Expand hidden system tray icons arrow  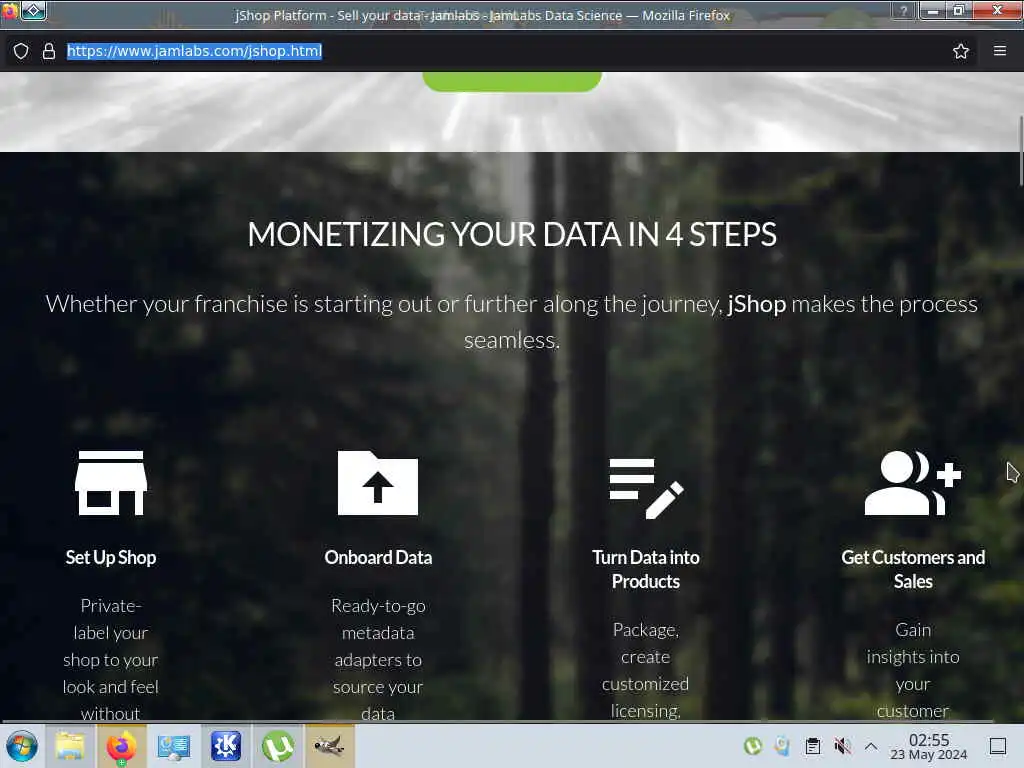pos(871,746)
